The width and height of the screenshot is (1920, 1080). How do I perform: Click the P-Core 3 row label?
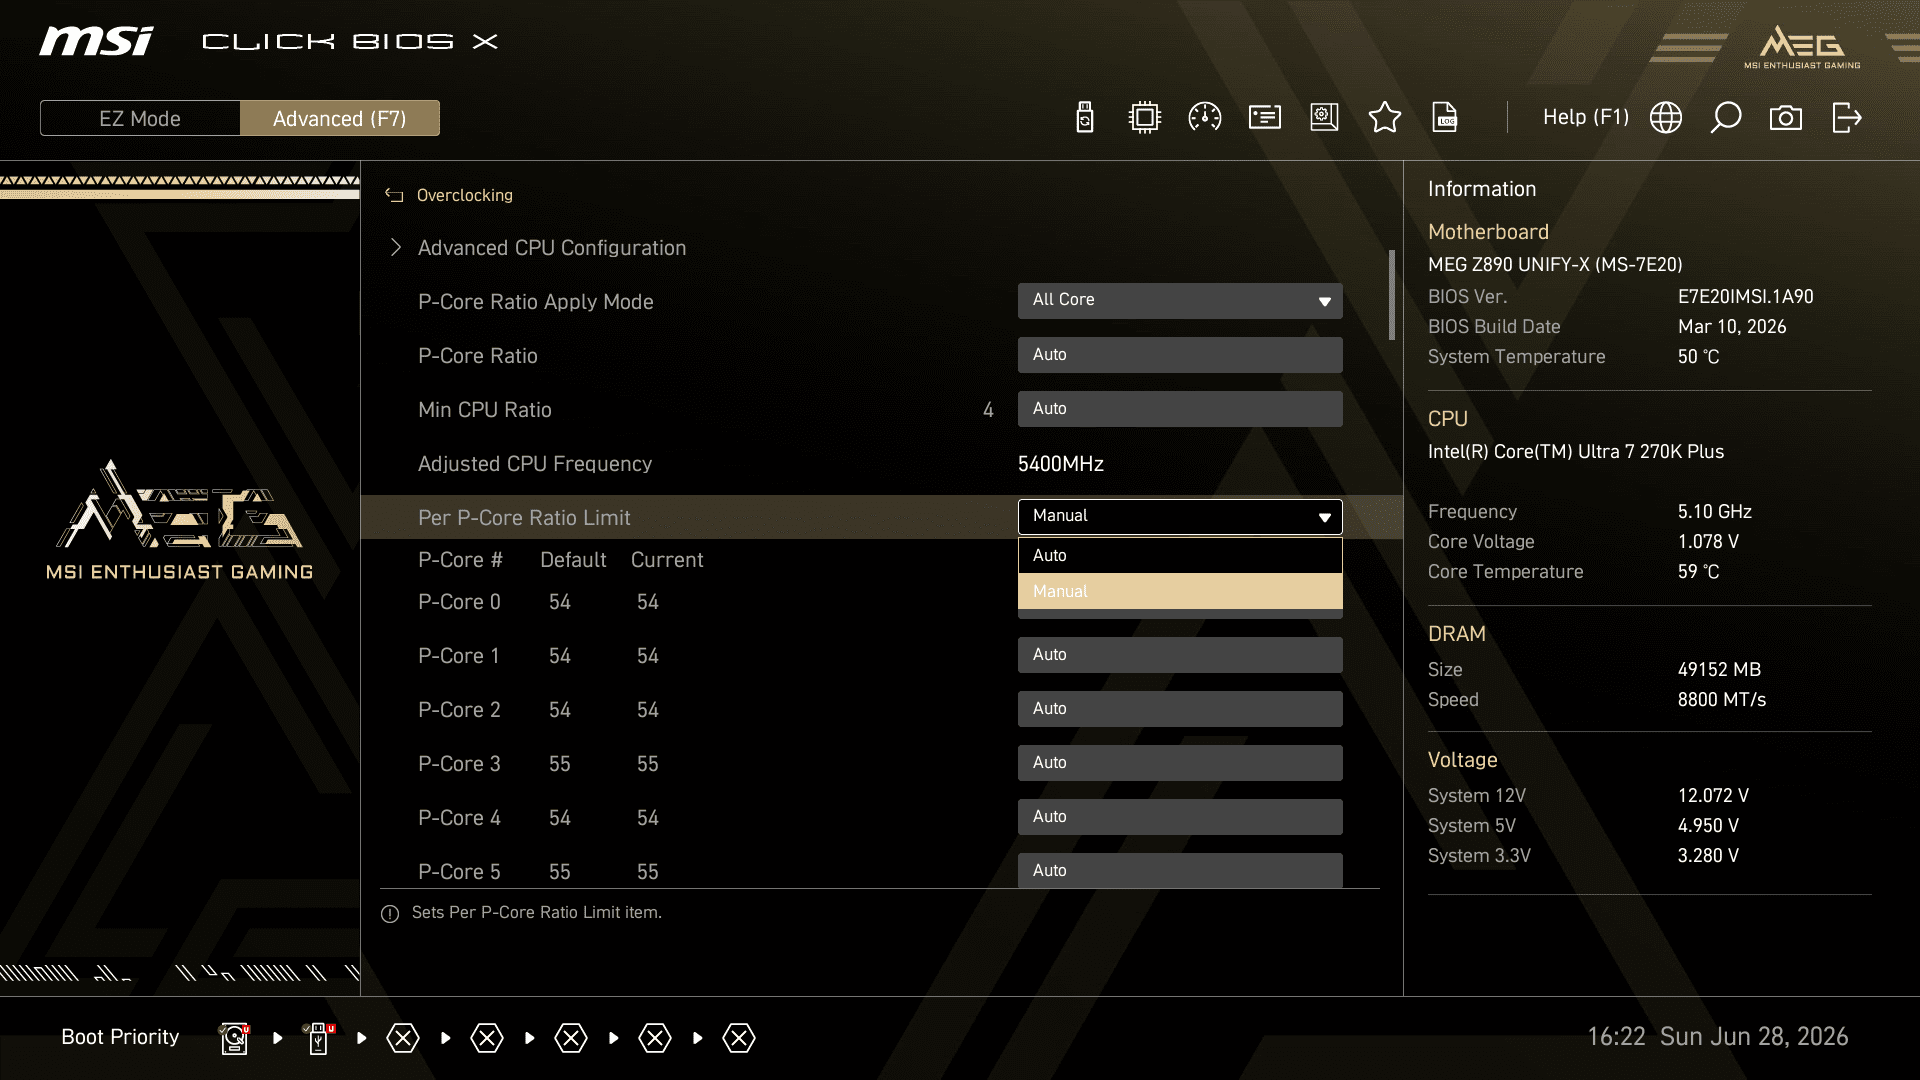[459, 764]
